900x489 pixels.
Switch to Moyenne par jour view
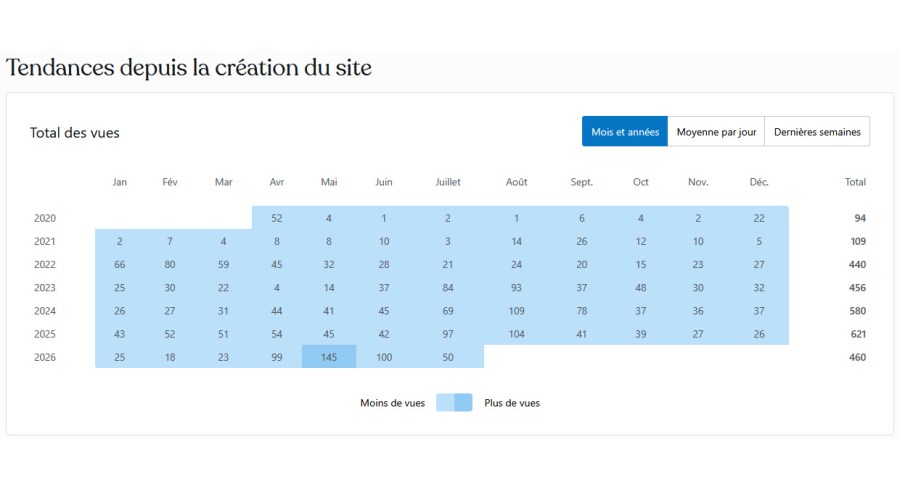point(716,131)
